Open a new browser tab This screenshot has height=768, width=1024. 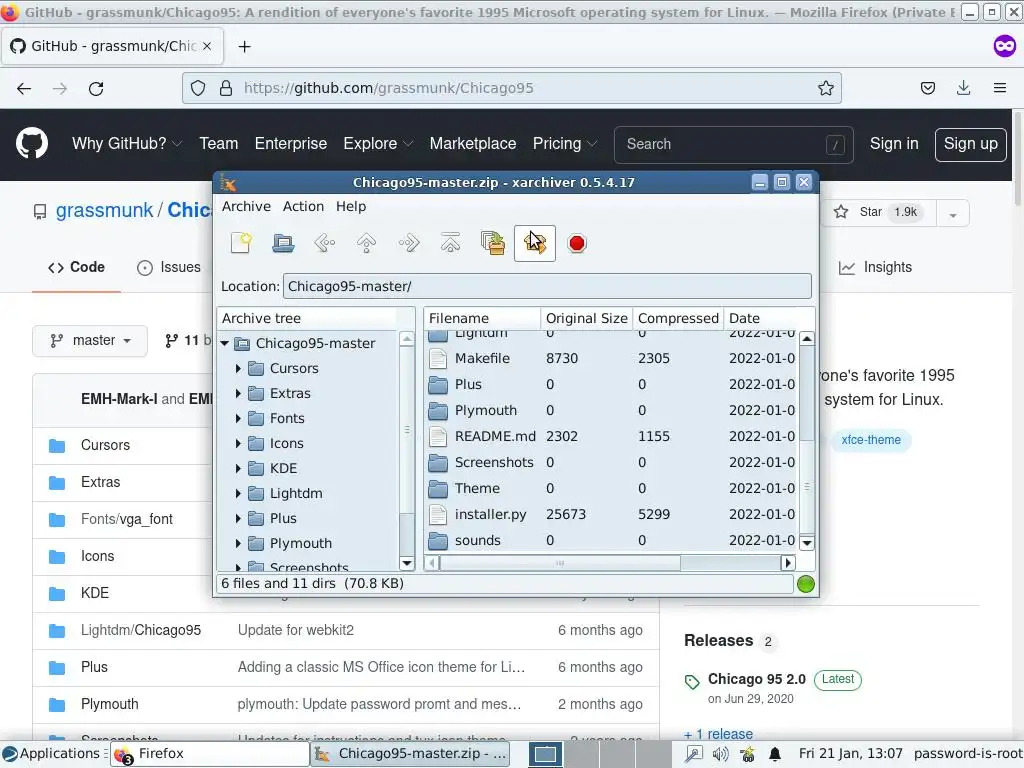pyautogui.click(x=244, y=46)
